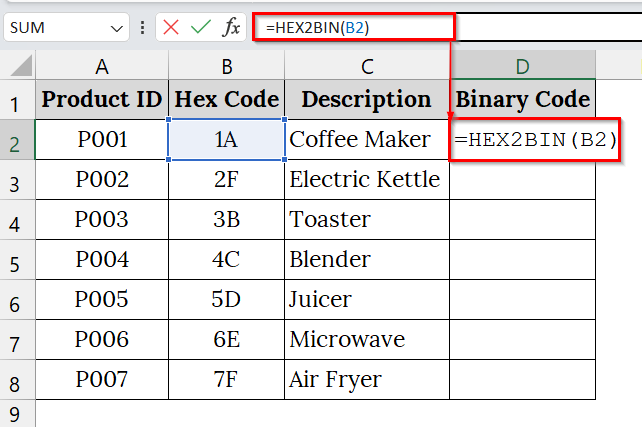The image size is (642, 427).
Task: Select empty Binary Code cell for Juicer
Action: click(x=522, y=300)
